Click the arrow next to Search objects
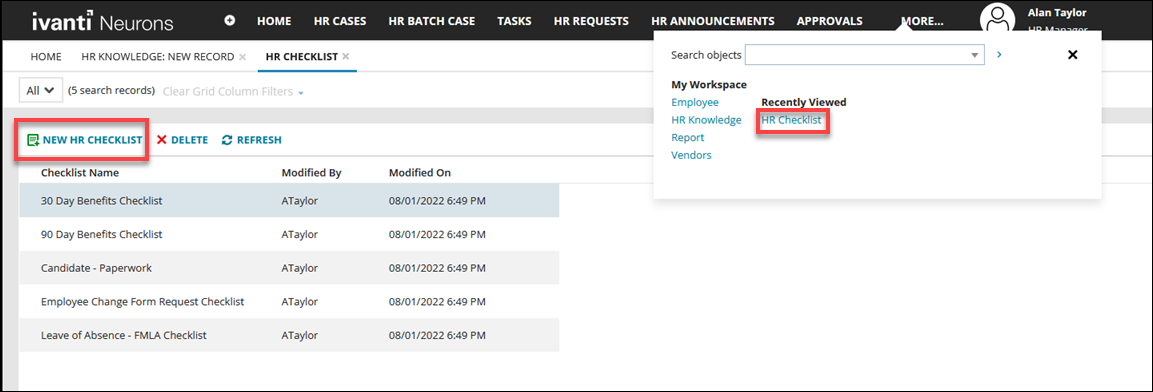Screen dimensions: 1153x392 click(x=999, y=54)
